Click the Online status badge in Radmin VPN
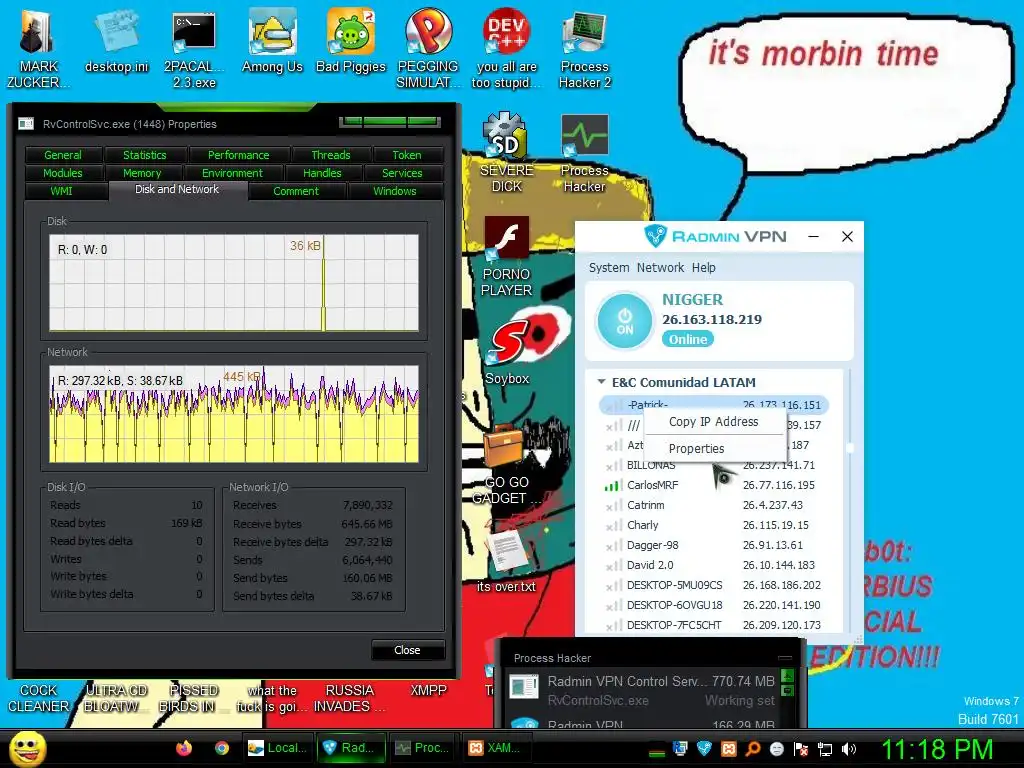Image resolution: width=1024 pixels, height=768 pixels. point(688,339)
